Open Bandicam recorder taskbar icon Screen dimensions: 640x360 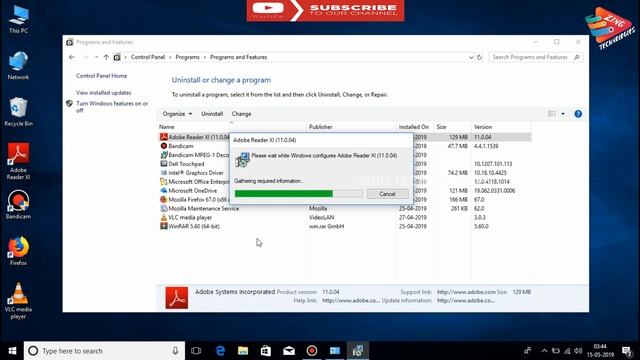312,351
